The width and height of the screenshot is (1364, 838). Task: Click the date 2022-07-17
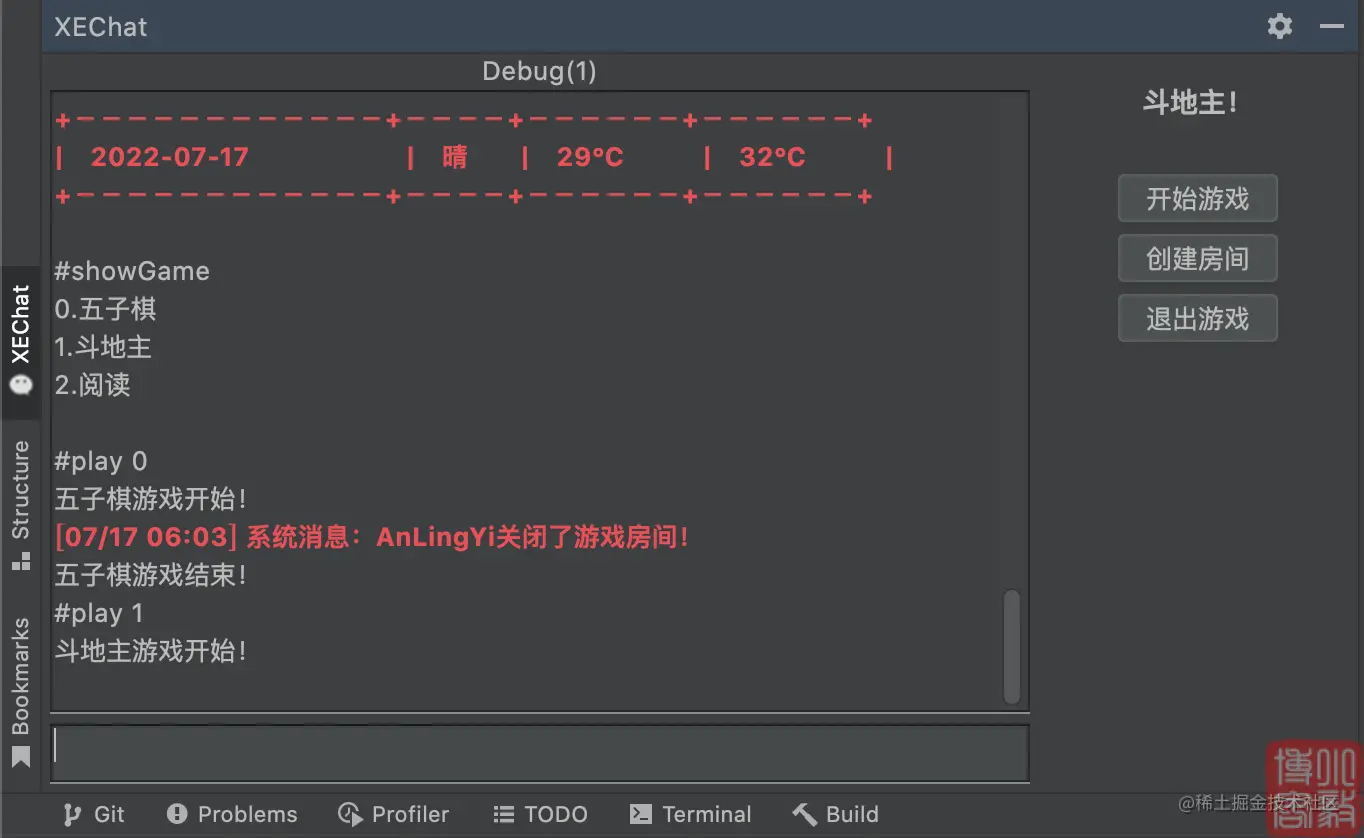170,157
